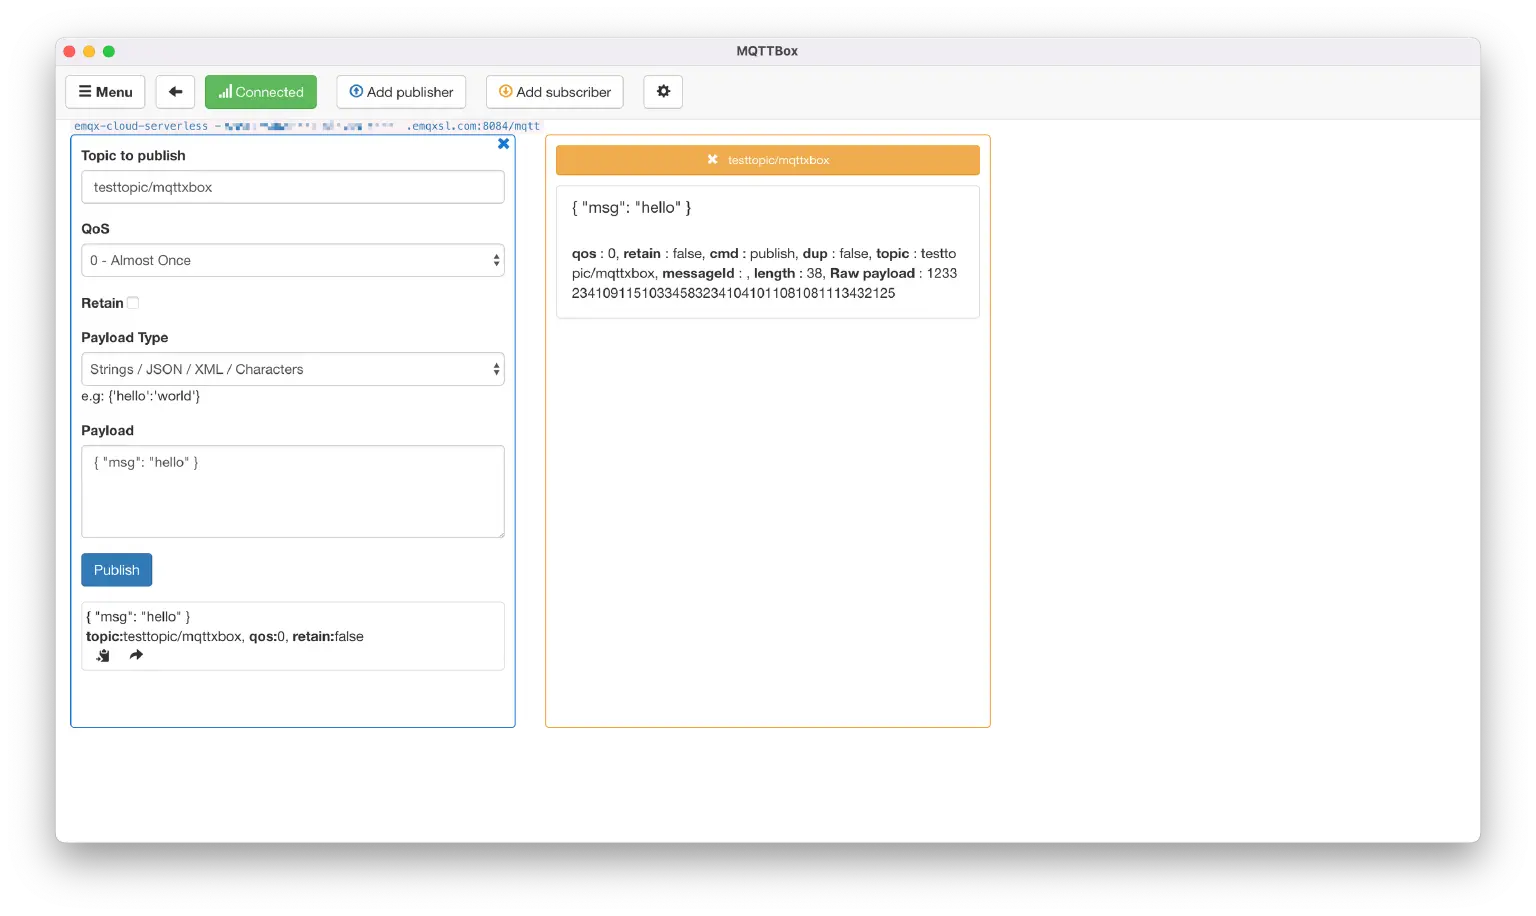Open the Payload Type dropdown
This screenshot has width=1536, height=916.
coord(293,369)
